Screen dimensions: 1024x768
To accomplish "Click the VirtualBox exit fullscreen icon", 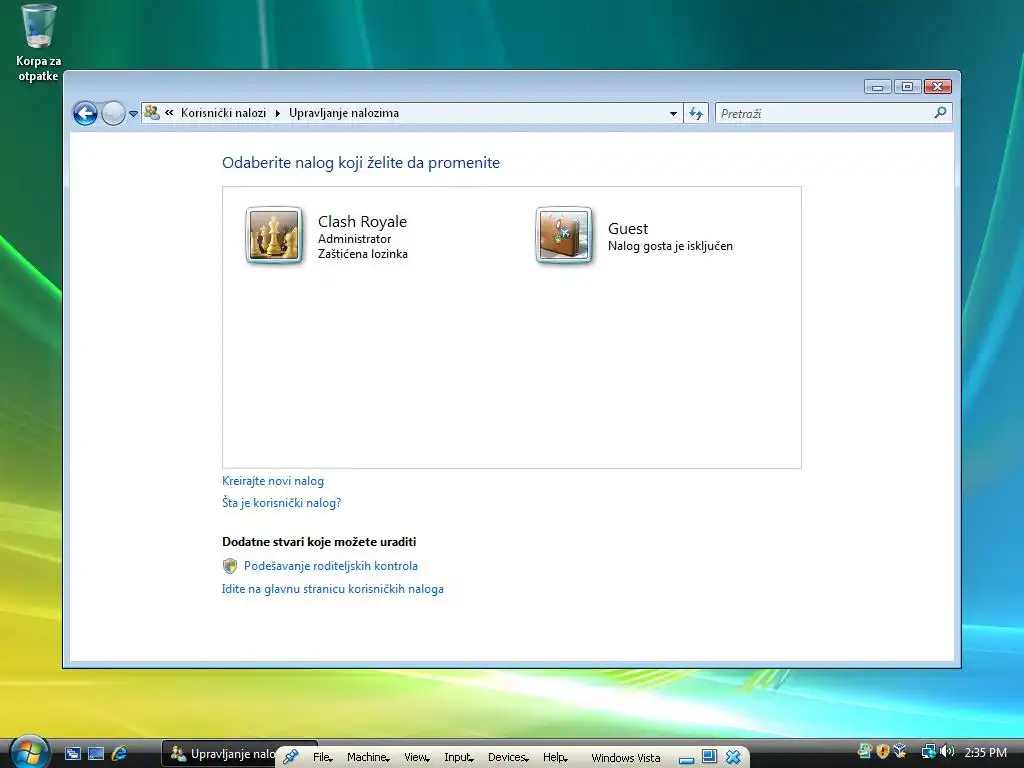I will (709, 756).
